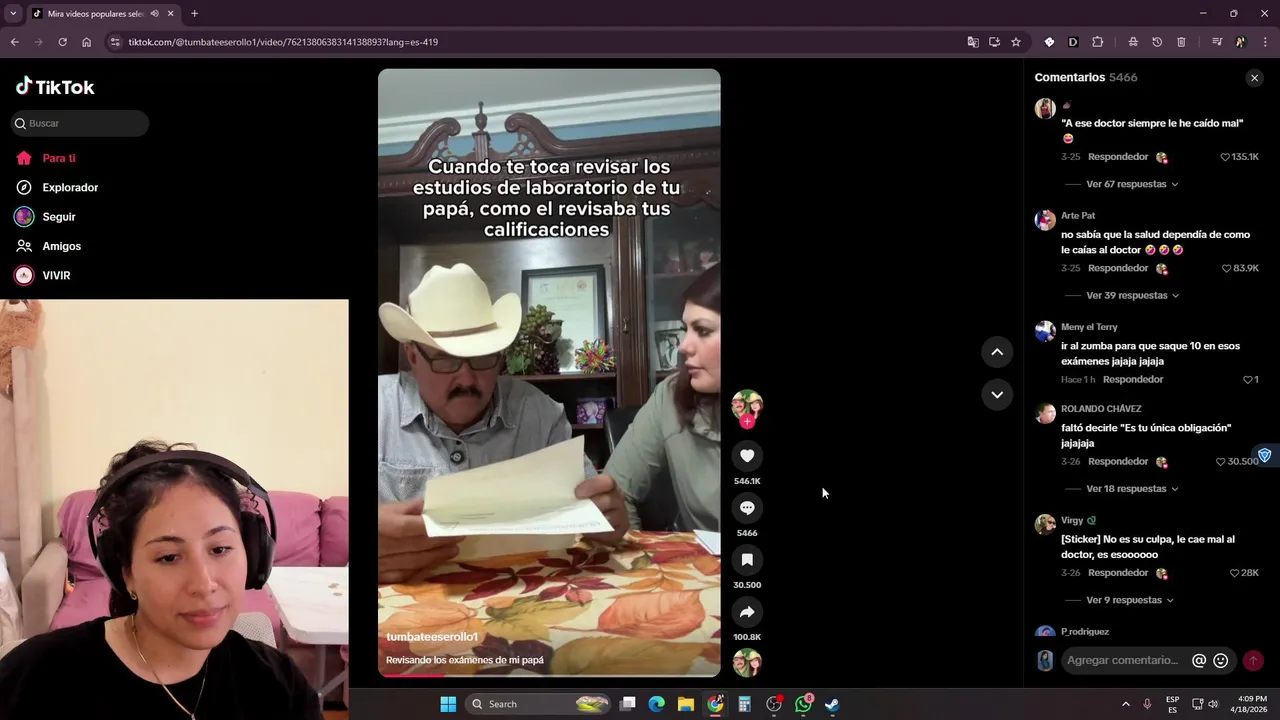Image resolution: width=1280 pixels, height=720 pixels.
Task: Open tumbateeserollo1 username on video
Action: (x=432, y=637)
